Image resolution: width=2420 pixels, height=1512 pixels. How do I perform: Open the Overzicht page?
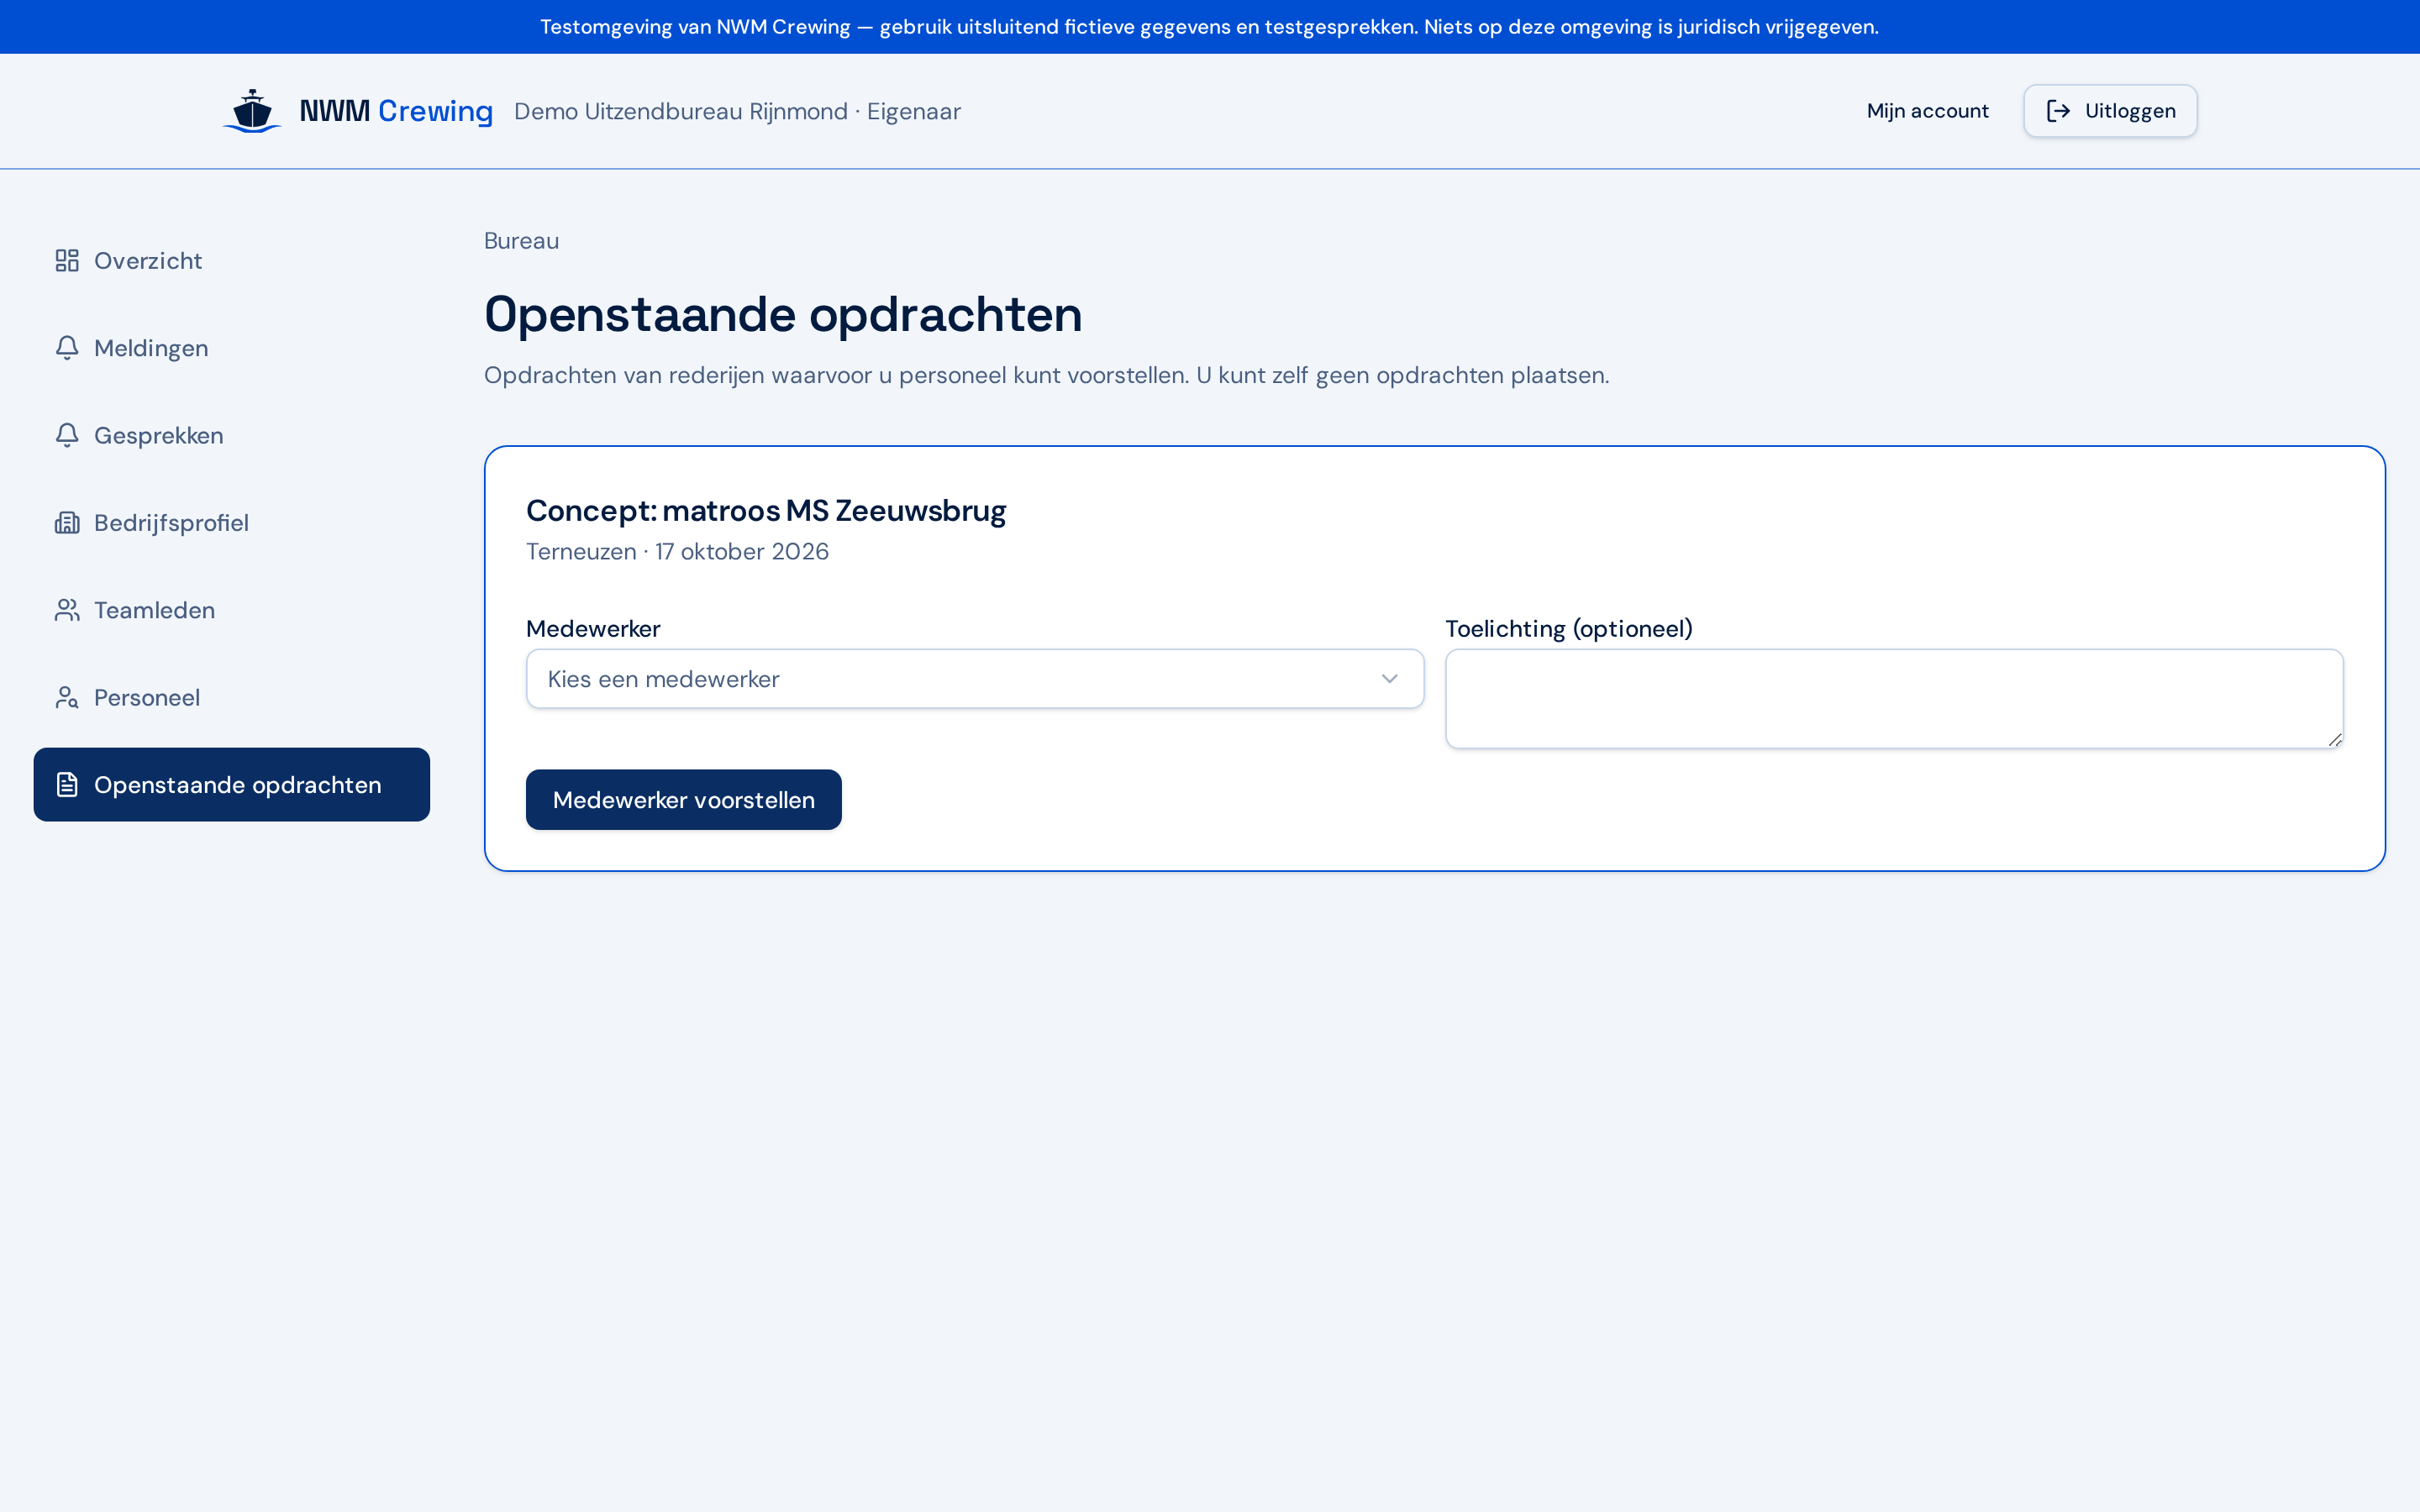pos(232,261)
